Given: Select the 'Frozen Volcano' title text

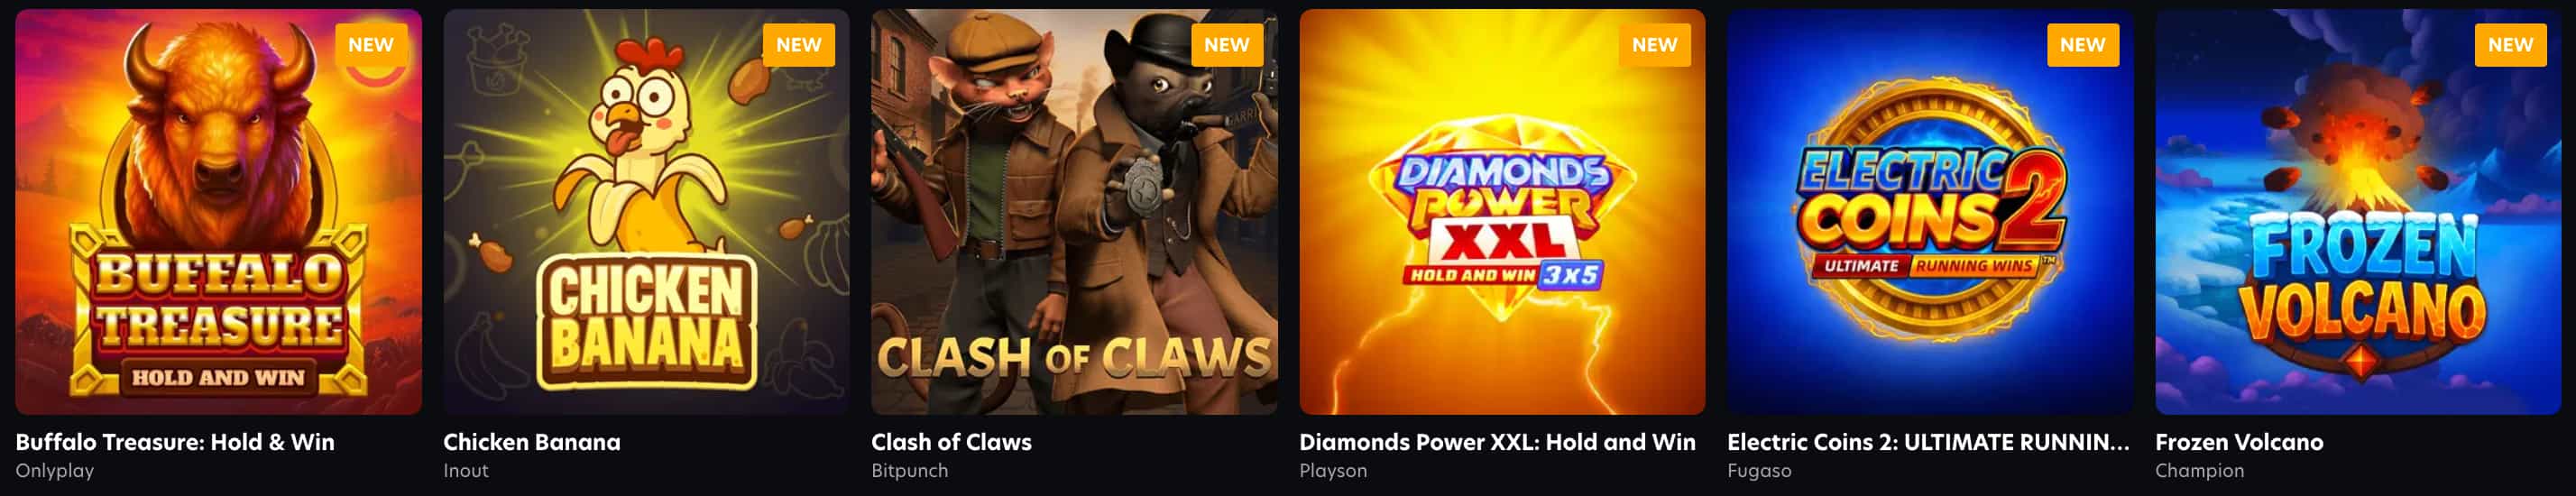Looking at the screenshot, I should [2239, 442].
